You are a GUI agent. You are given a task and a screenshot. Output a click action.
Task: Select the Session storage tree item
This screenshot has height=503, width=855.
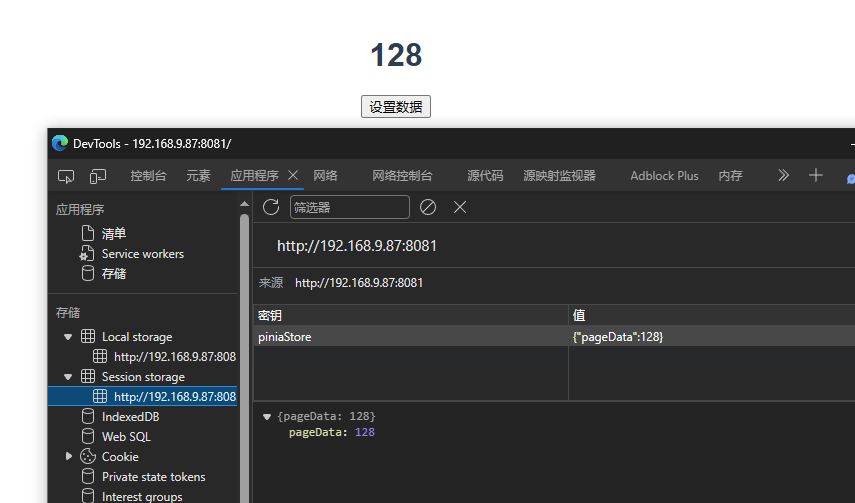tap(143, 377)
